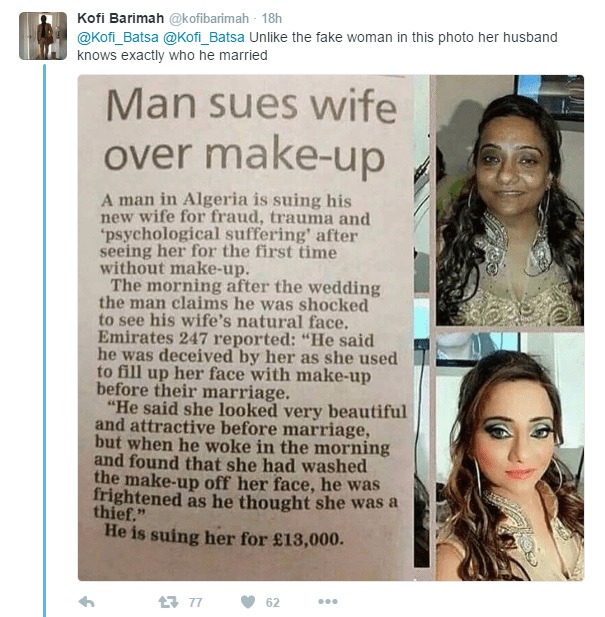Click the 18h timestamp

(272, 18)
